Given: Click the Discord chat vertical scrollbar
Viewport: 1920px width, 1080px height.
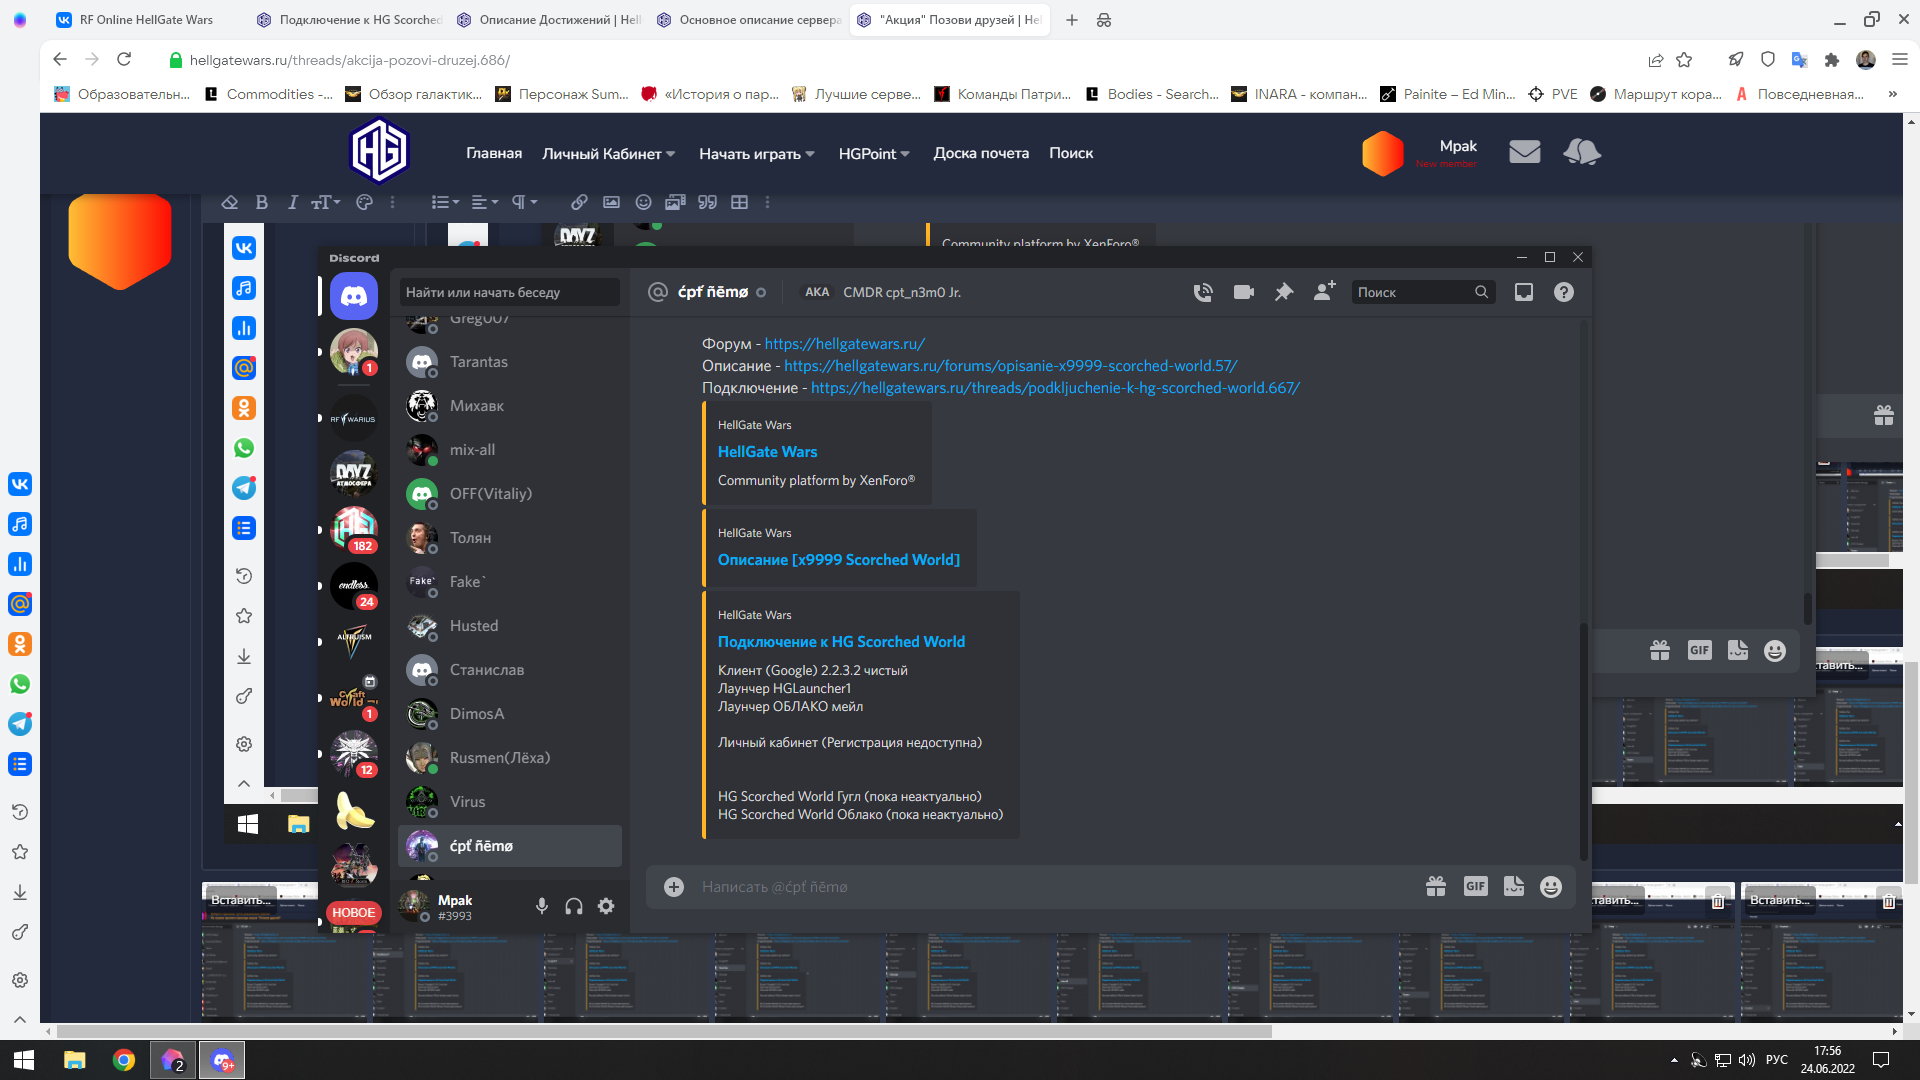Looking at the screenshot, I should (1584, 740).
